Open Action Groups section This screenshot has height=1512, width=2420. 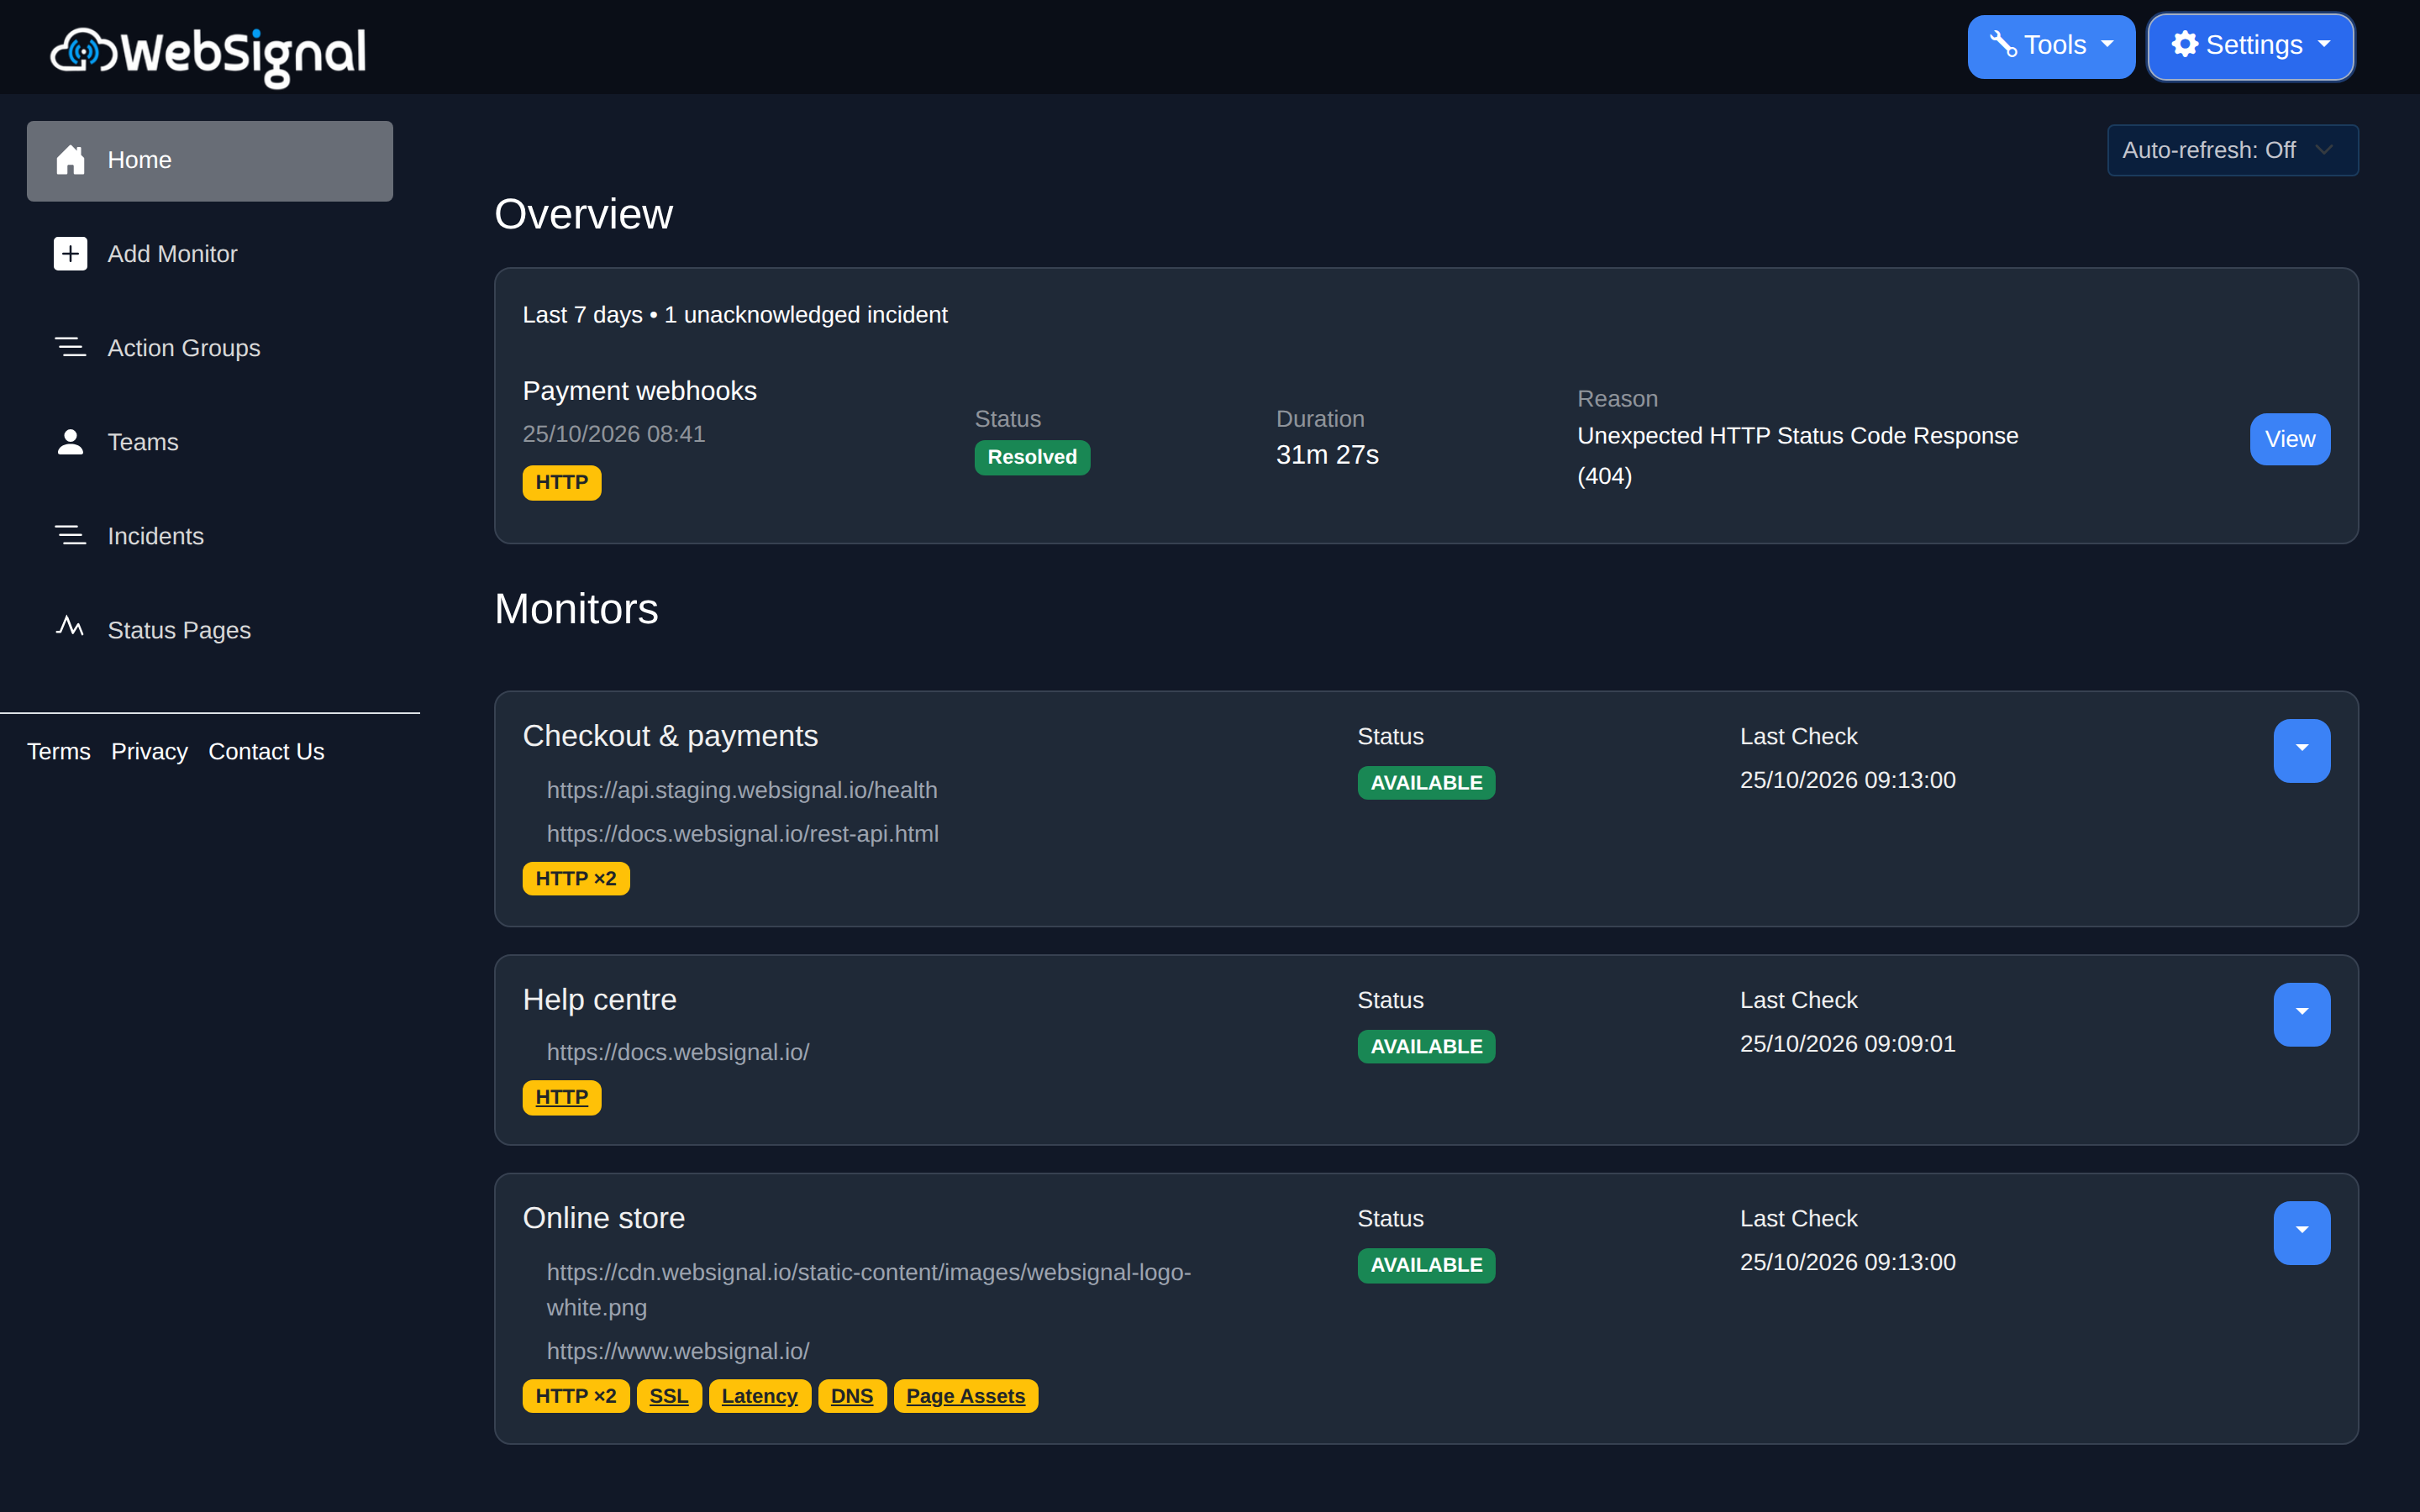click(210, 348)
